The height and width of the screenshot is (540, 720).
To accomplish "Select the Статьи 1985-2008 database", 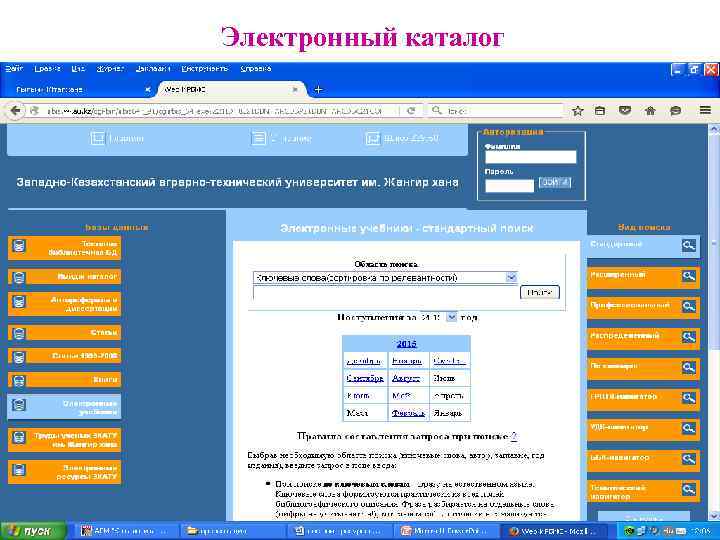I will [64, 356].
